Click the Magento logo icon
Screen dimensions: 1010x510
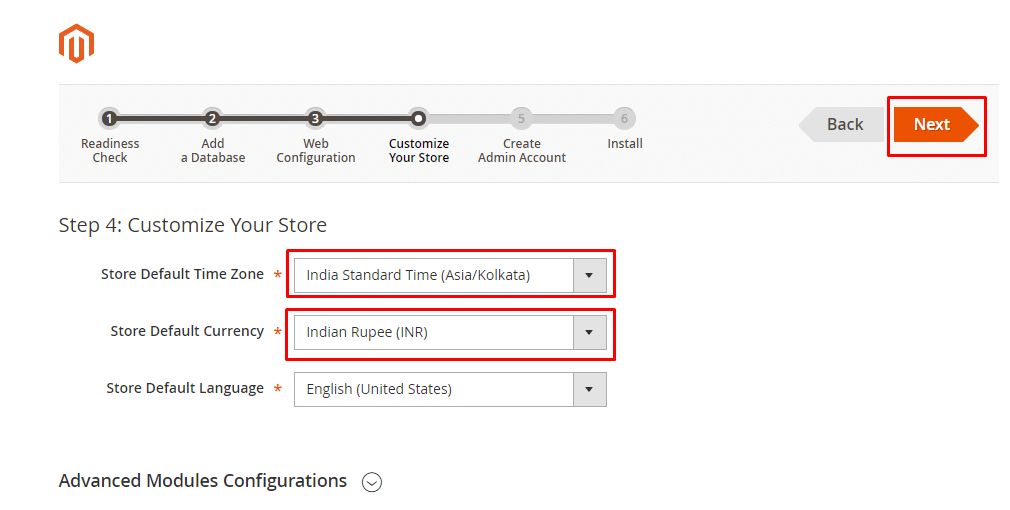click(76, 43)
